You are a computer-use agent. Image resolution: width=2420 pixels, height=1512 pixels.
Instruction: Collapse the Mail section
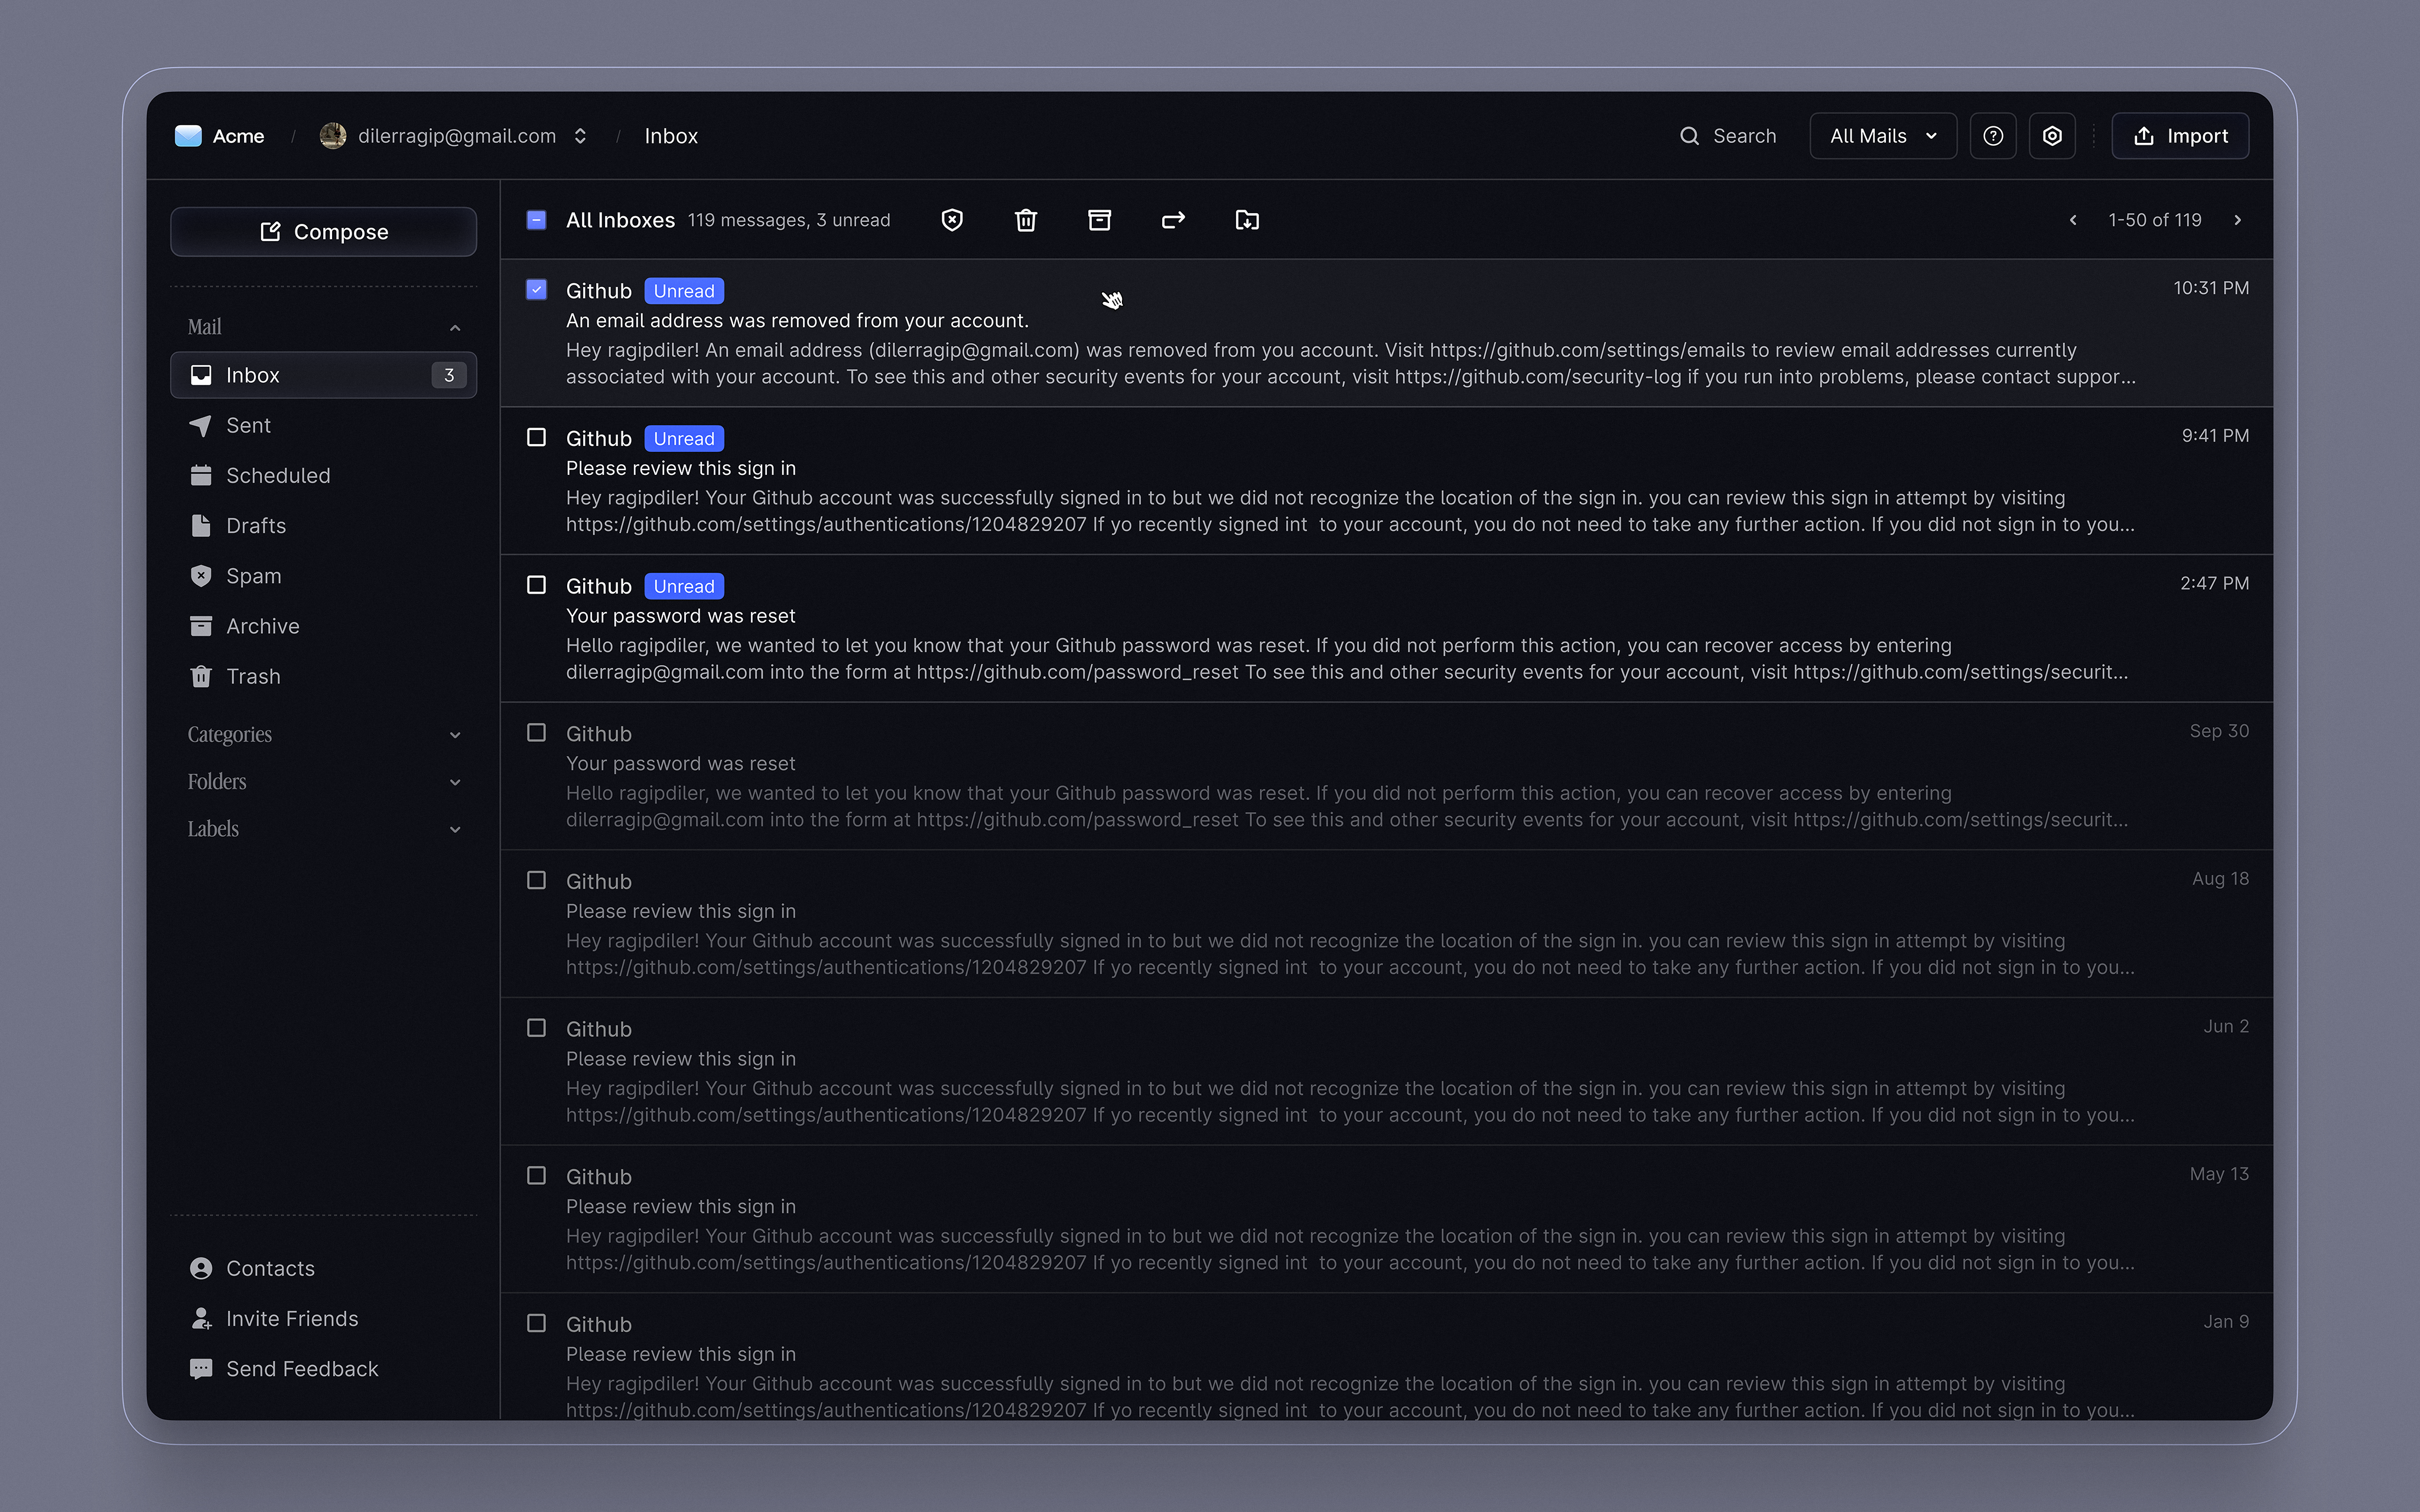455,327
